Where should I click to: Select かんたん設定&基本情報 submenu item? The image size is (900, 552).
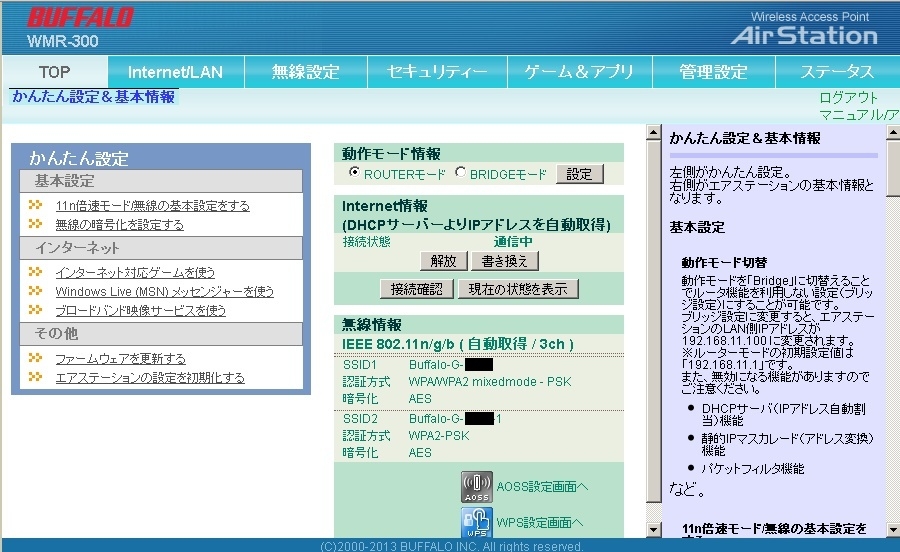click(x=94, y=96)
